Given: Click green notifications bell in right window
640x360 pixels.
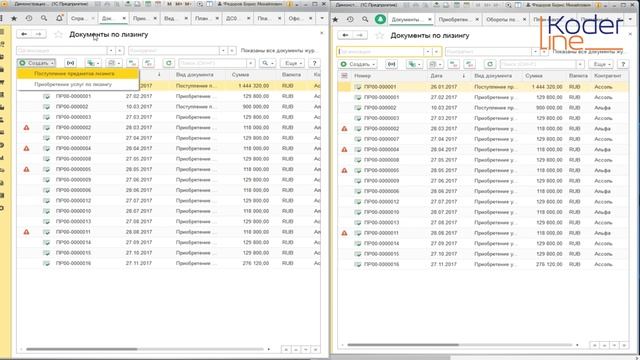Looking at the screenshot, I should pyautogui.click(x=380, y=19).
